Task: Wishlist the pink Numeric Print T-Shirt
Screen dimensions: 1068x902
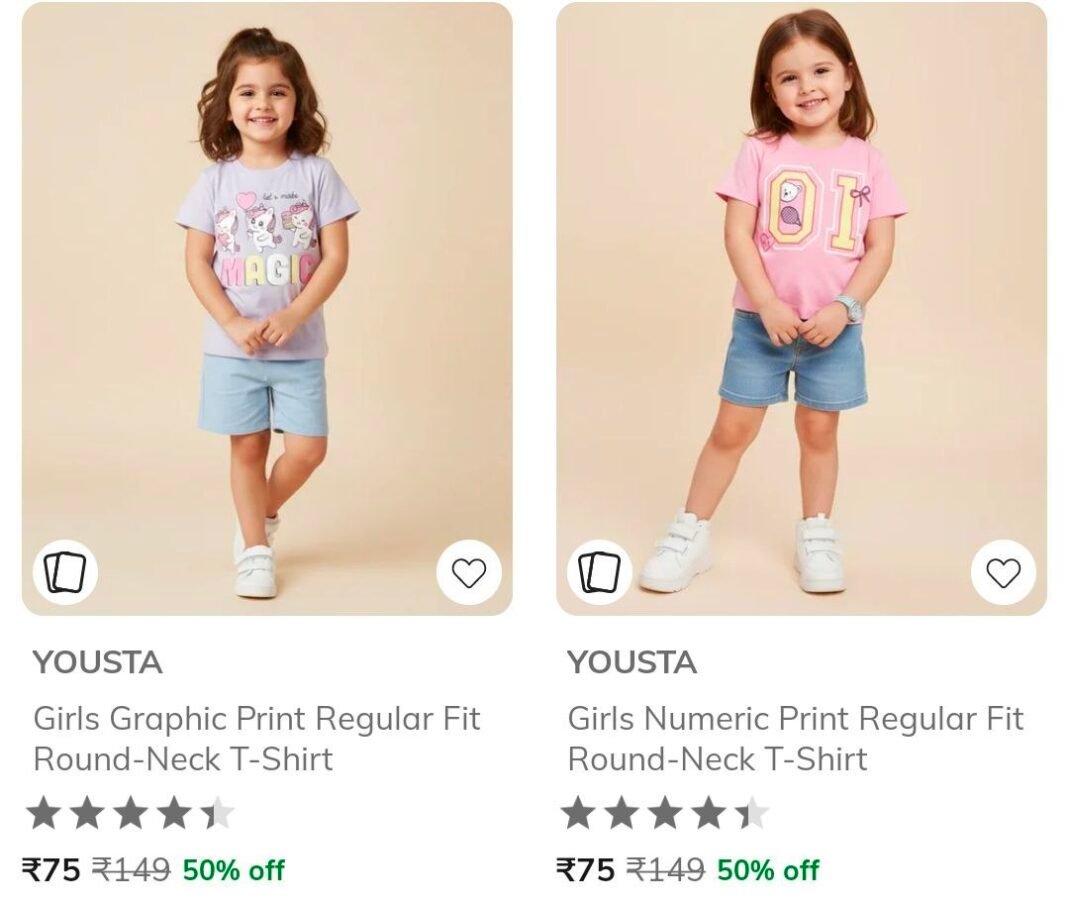Action: pos(1003,572)
